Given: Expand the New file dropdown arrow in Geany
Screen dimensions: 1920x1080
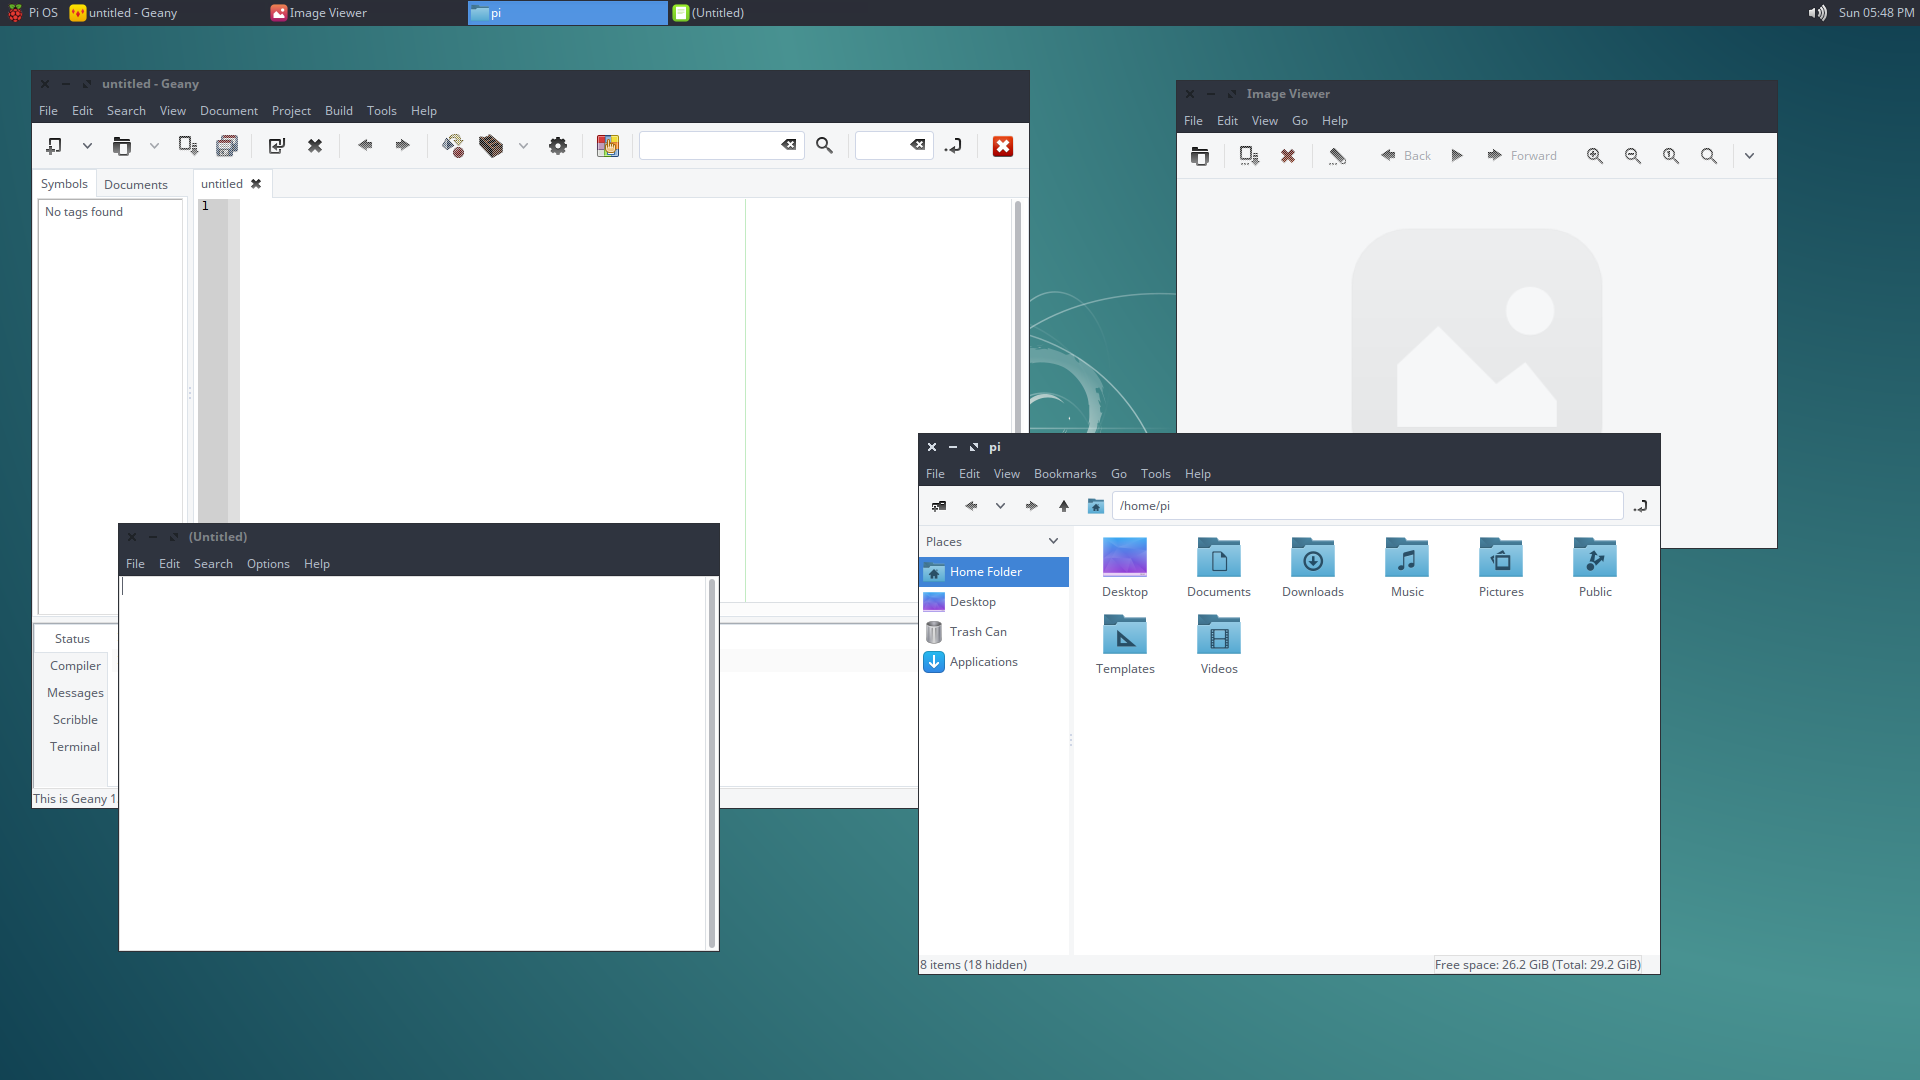Looking at the screenshot, I should (88, 146).
